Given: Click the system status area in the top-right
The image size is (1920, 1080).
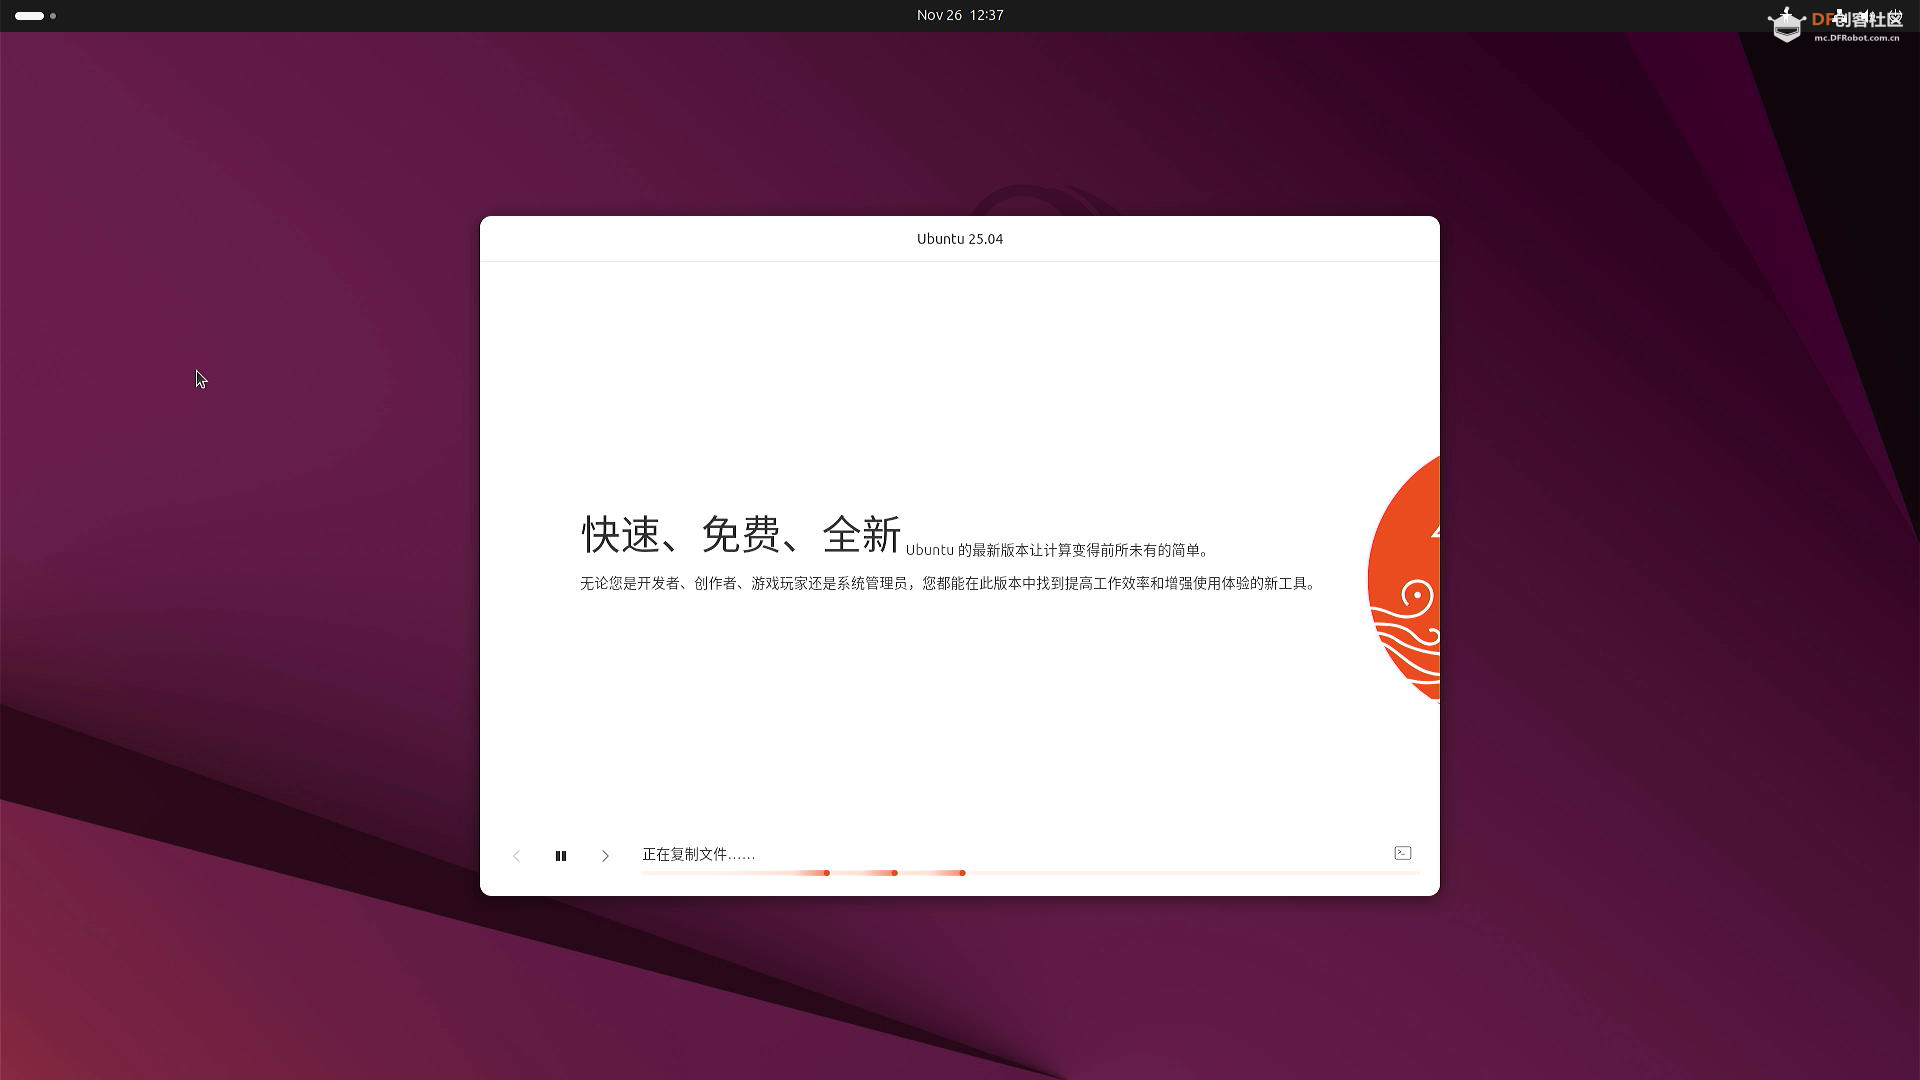Looking at the screenshot, I should click(1866, 16).
